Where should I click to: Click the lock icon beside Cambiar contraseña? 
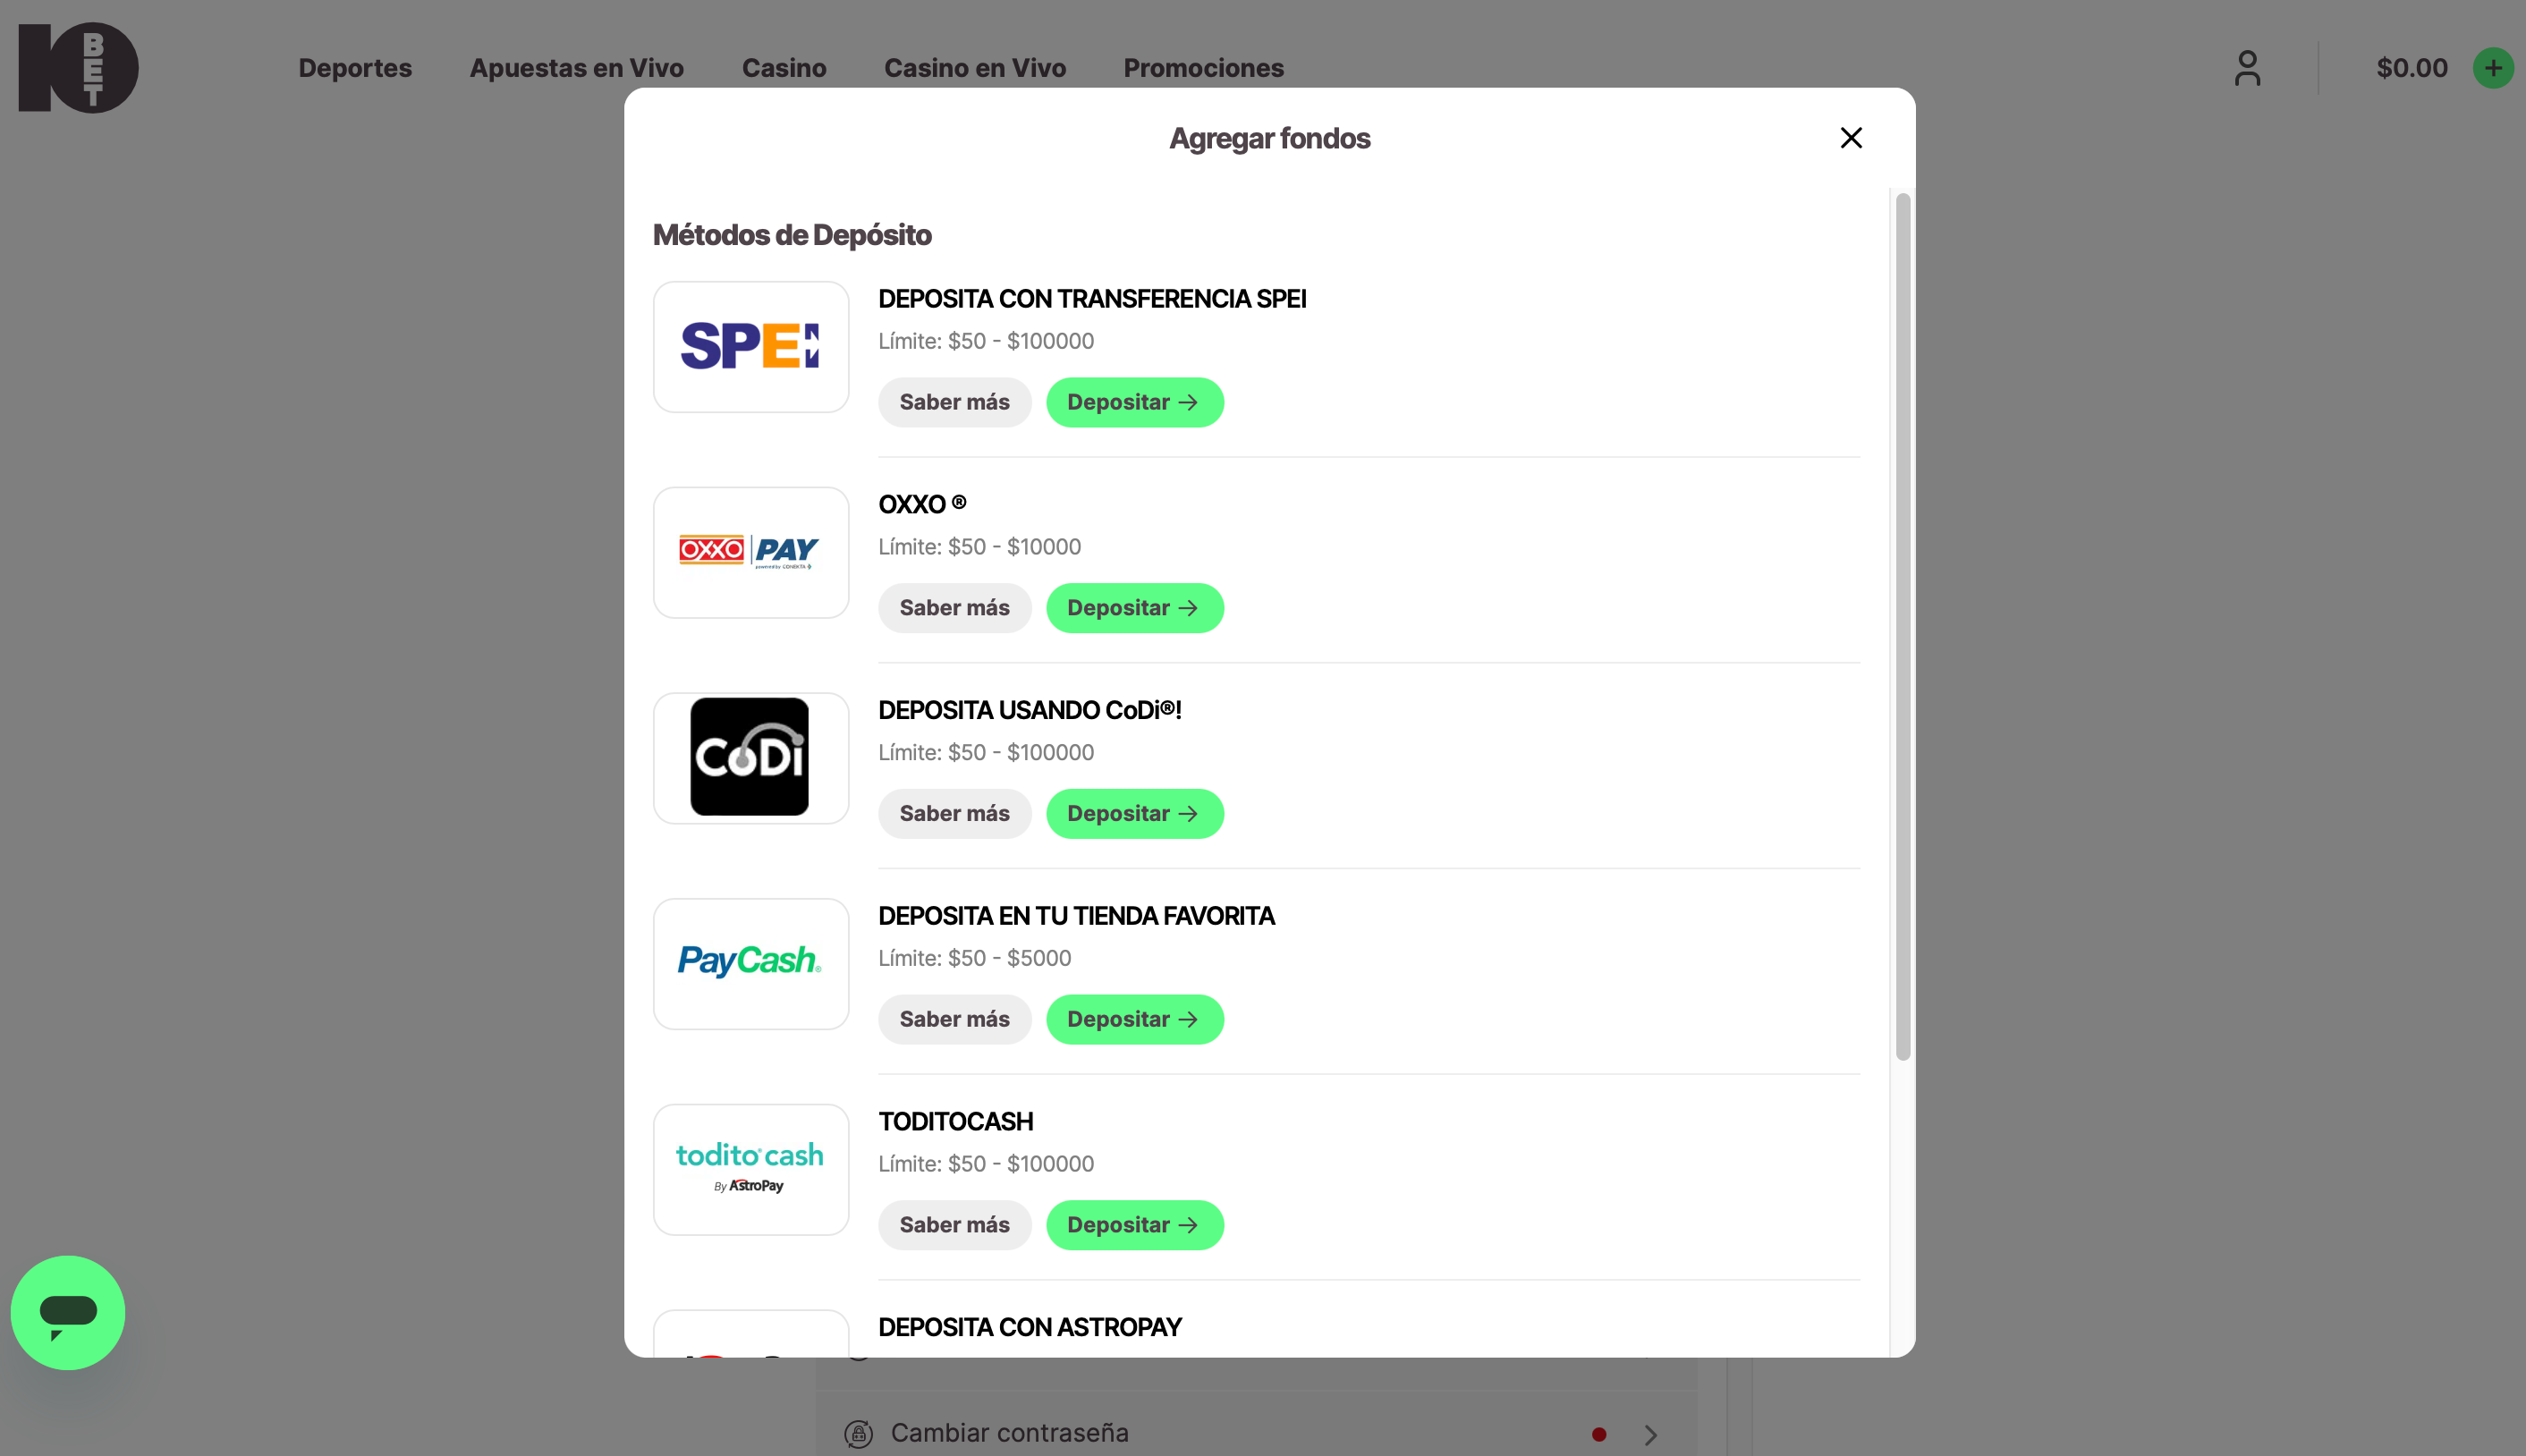click(x=858, y=1434)
